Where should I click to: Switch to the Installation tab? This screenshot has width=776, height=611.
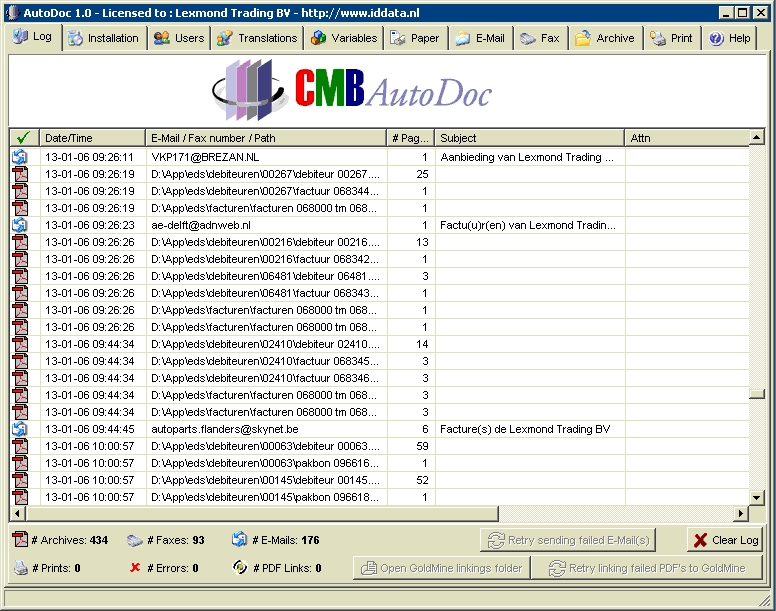click(104, 39)
